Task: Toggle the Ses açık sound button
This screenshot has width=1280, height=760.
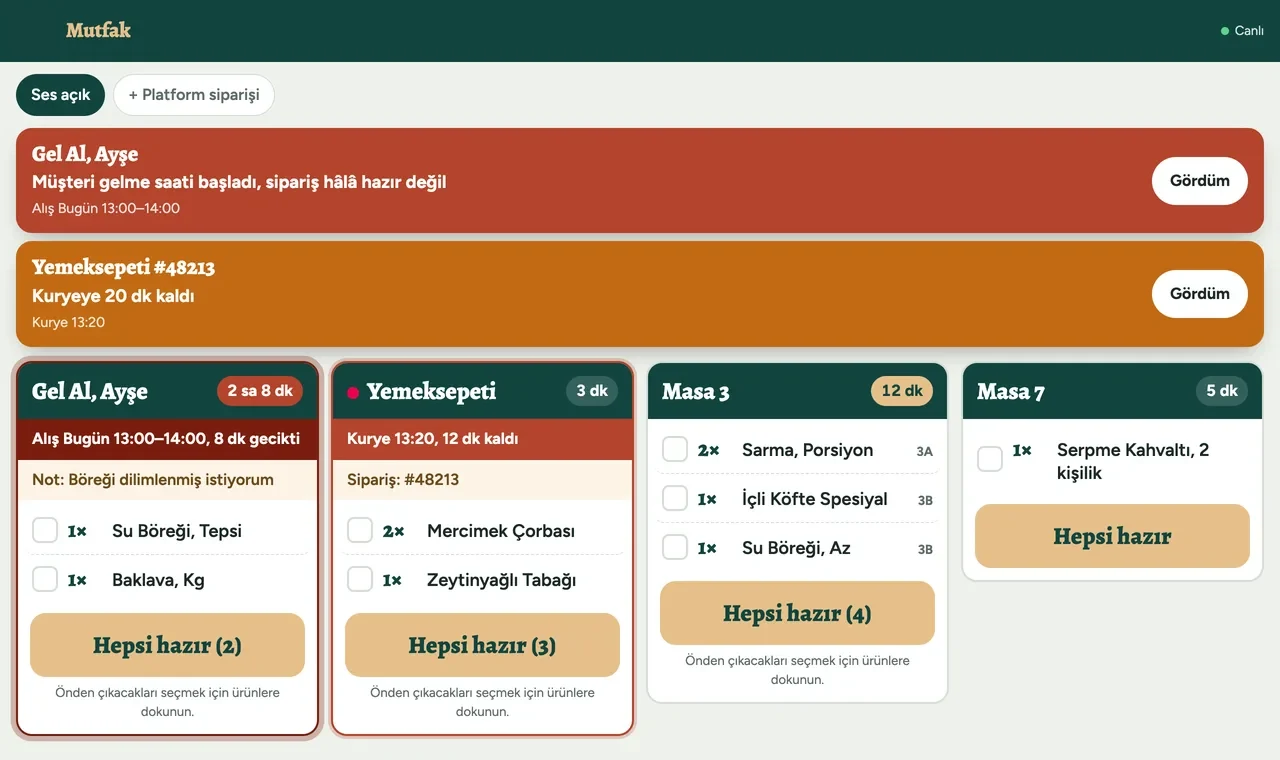Action: (x=60, y=95)
